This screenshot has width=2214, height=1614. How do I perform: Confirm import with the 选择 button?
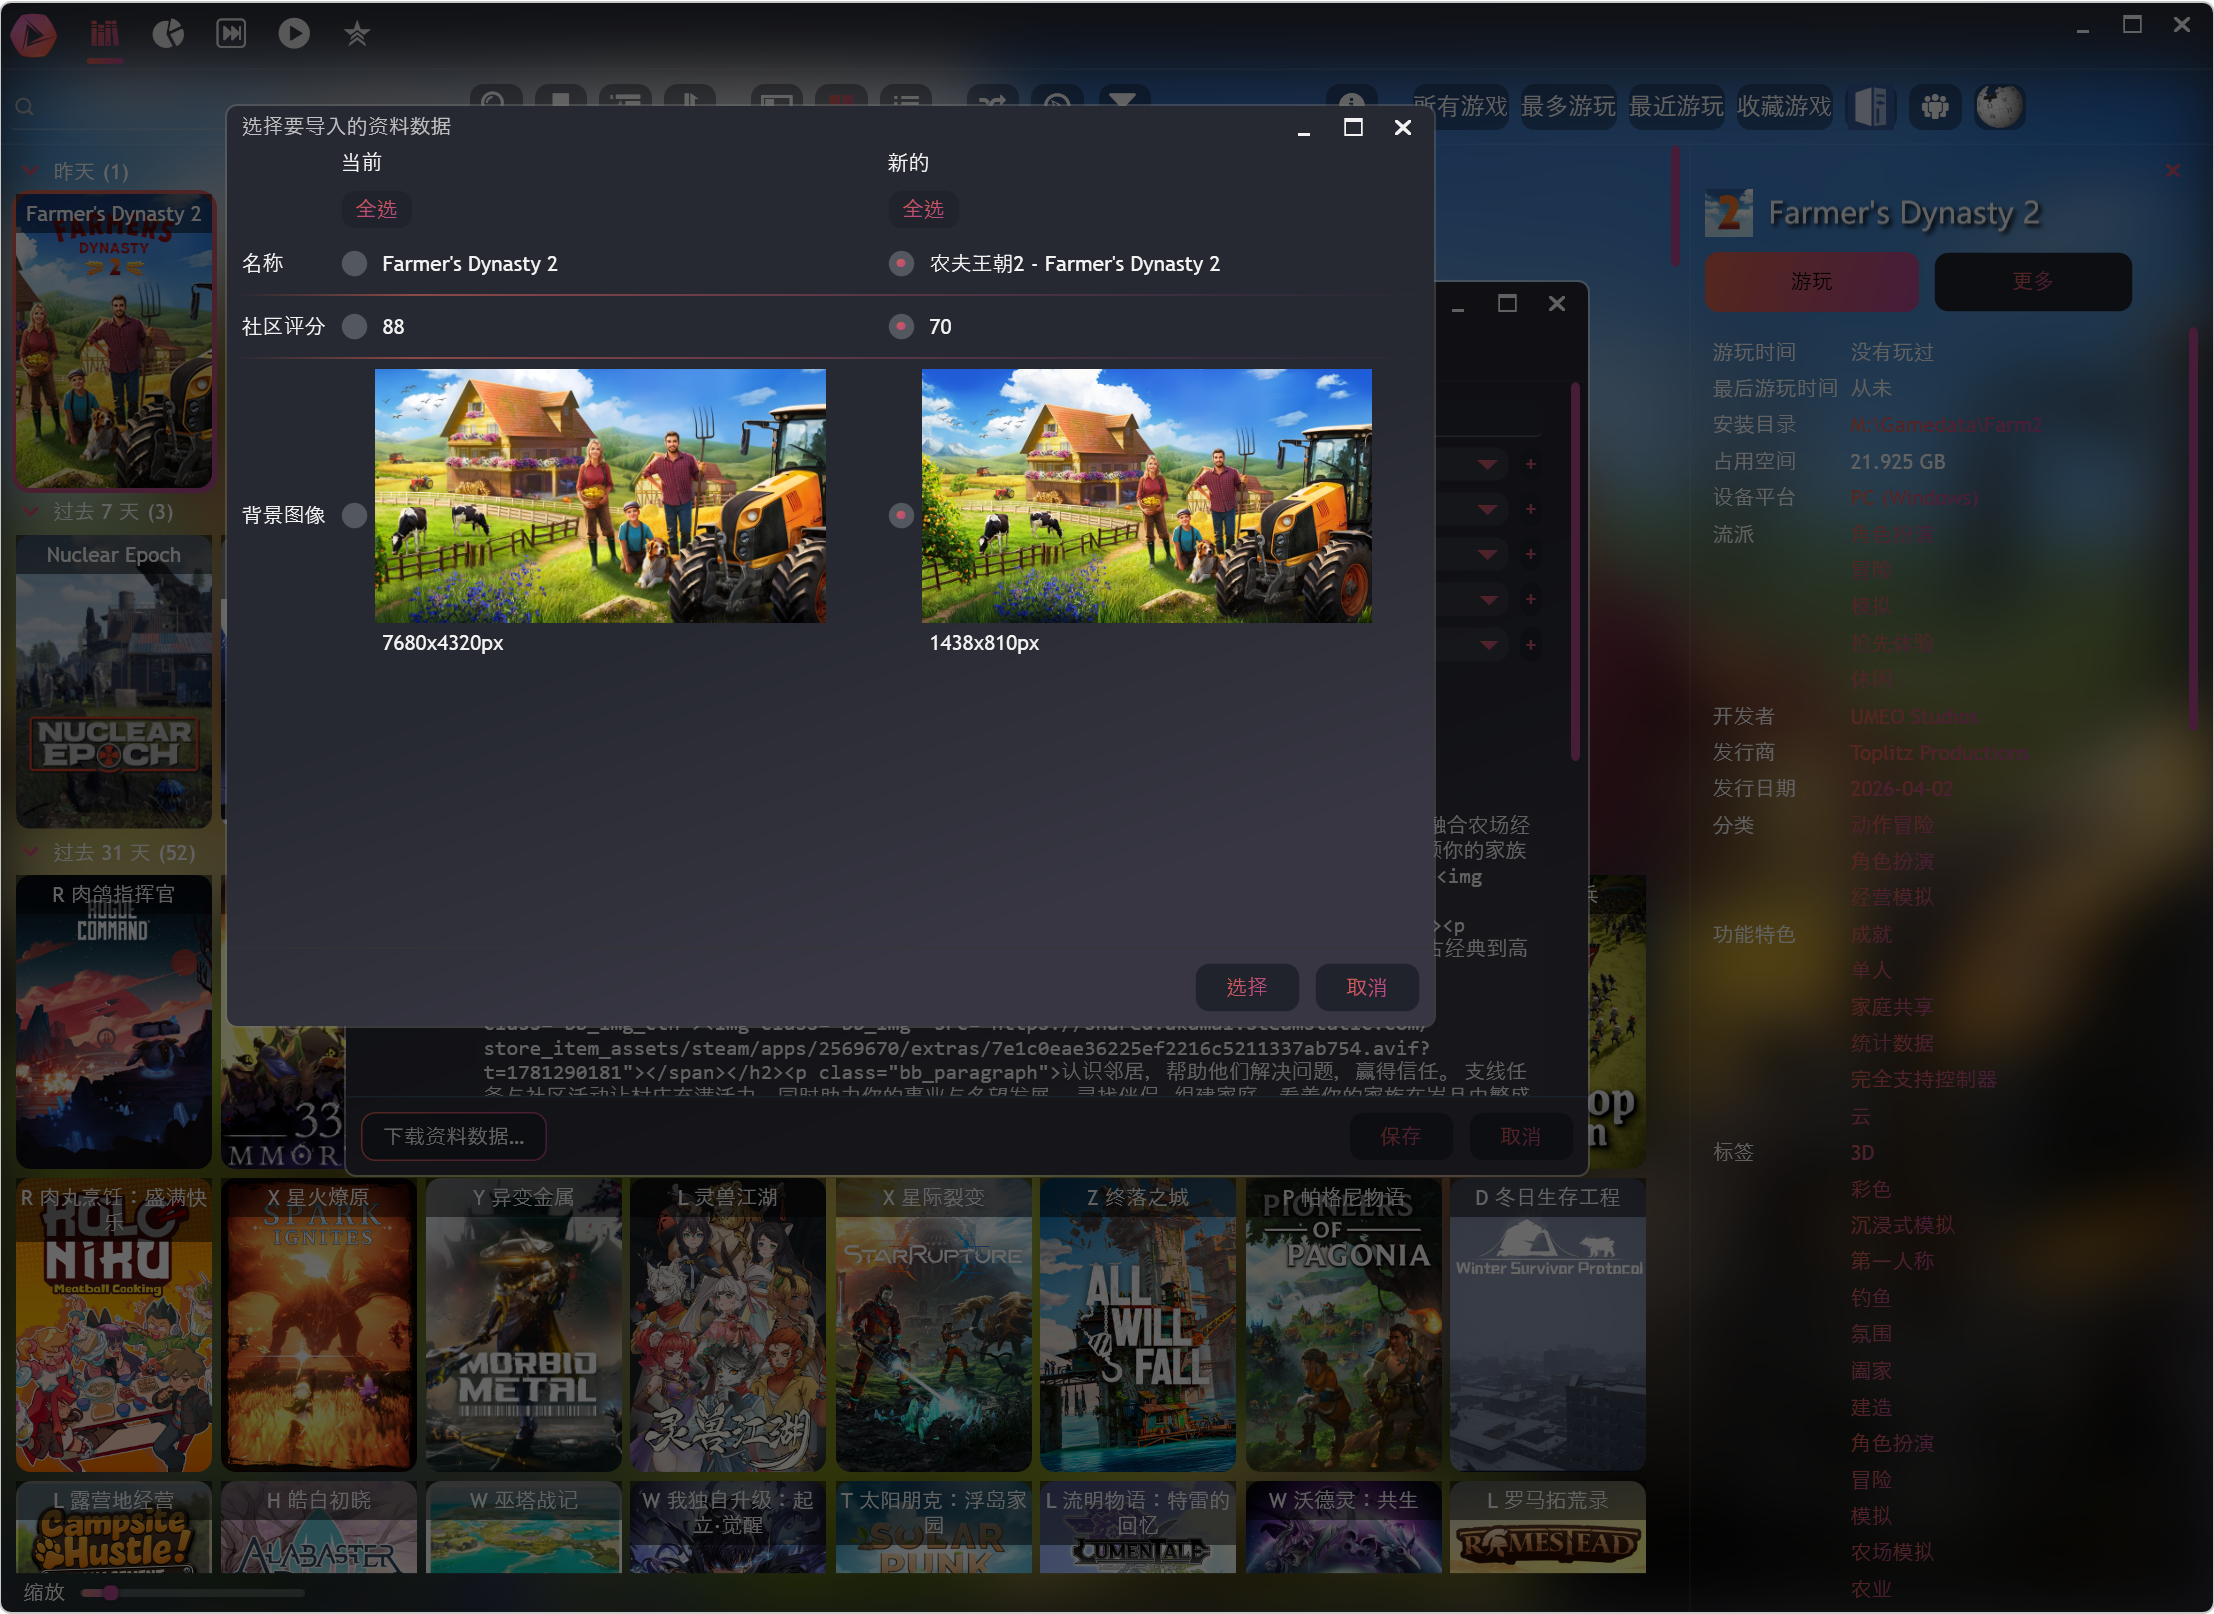pos(1247,988)
